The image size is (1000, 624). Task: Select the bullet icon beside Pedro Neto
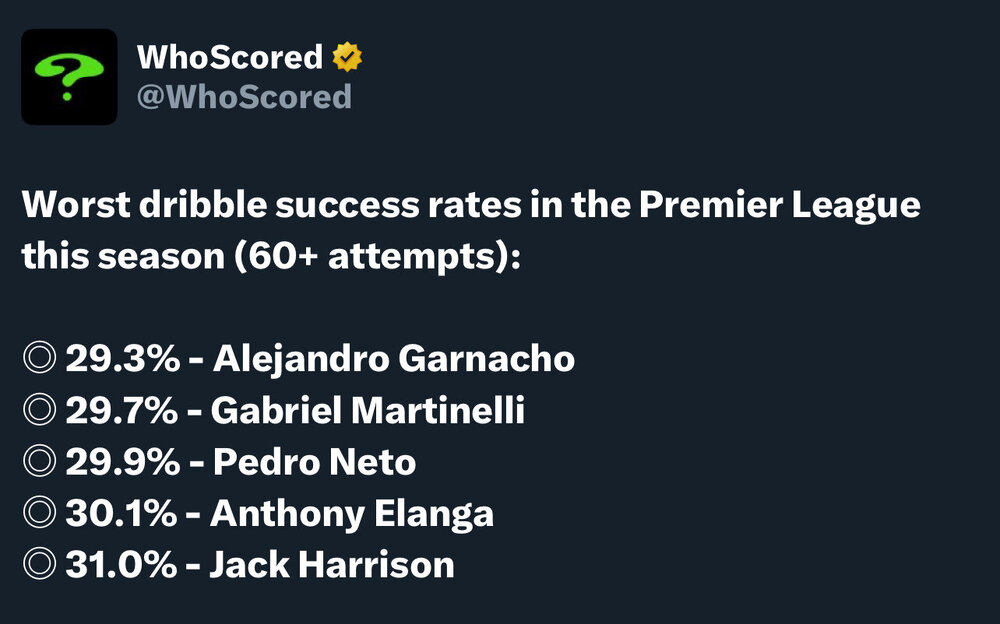pos(40,461)
